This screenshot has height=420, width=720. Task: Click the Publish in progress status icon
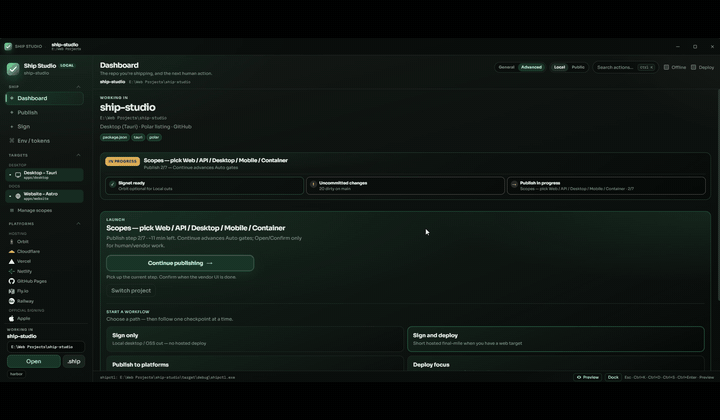(514, 185)
